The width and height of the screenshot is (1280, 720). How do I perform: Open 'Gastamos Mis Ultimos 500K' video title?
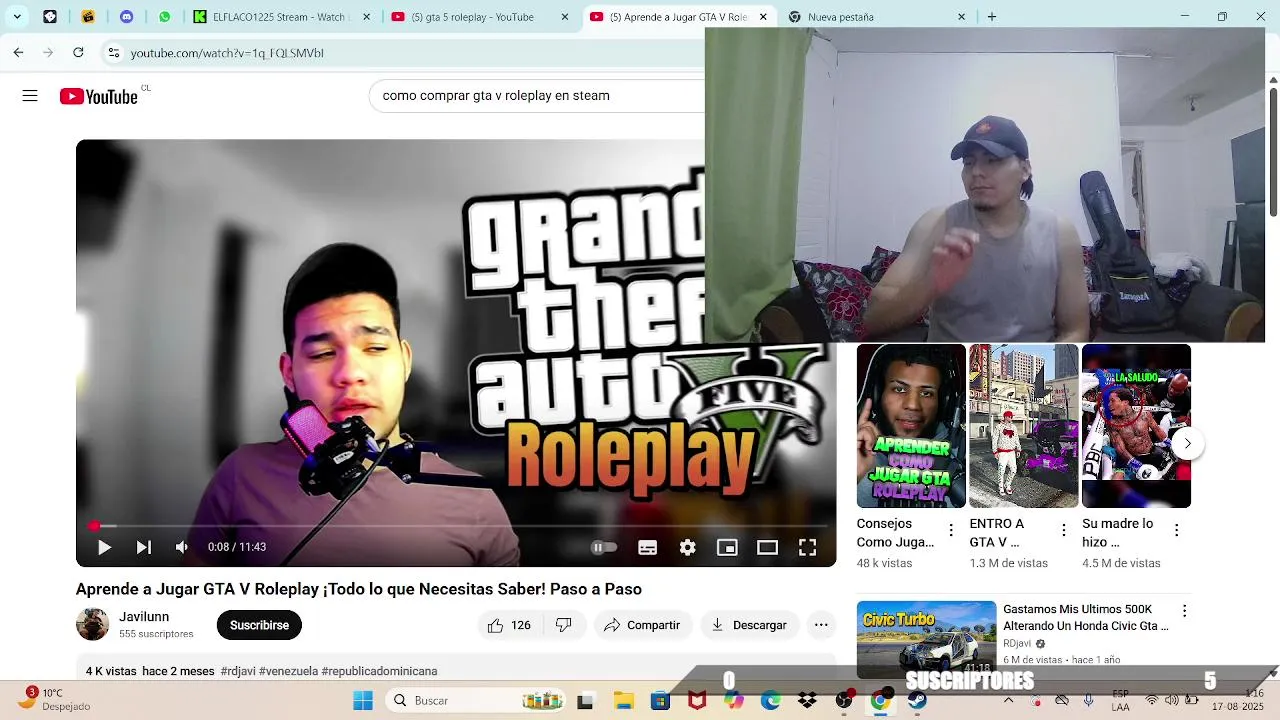[x=1085, y=617]
